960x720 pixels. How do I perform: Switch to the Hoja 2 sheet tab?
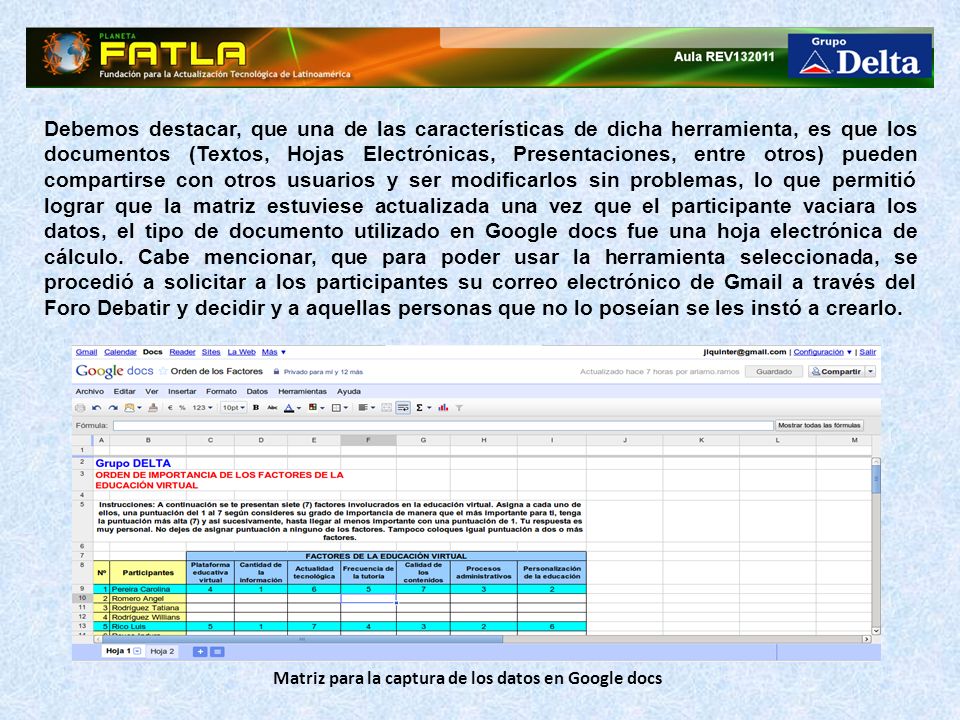(x=162, y=651)
